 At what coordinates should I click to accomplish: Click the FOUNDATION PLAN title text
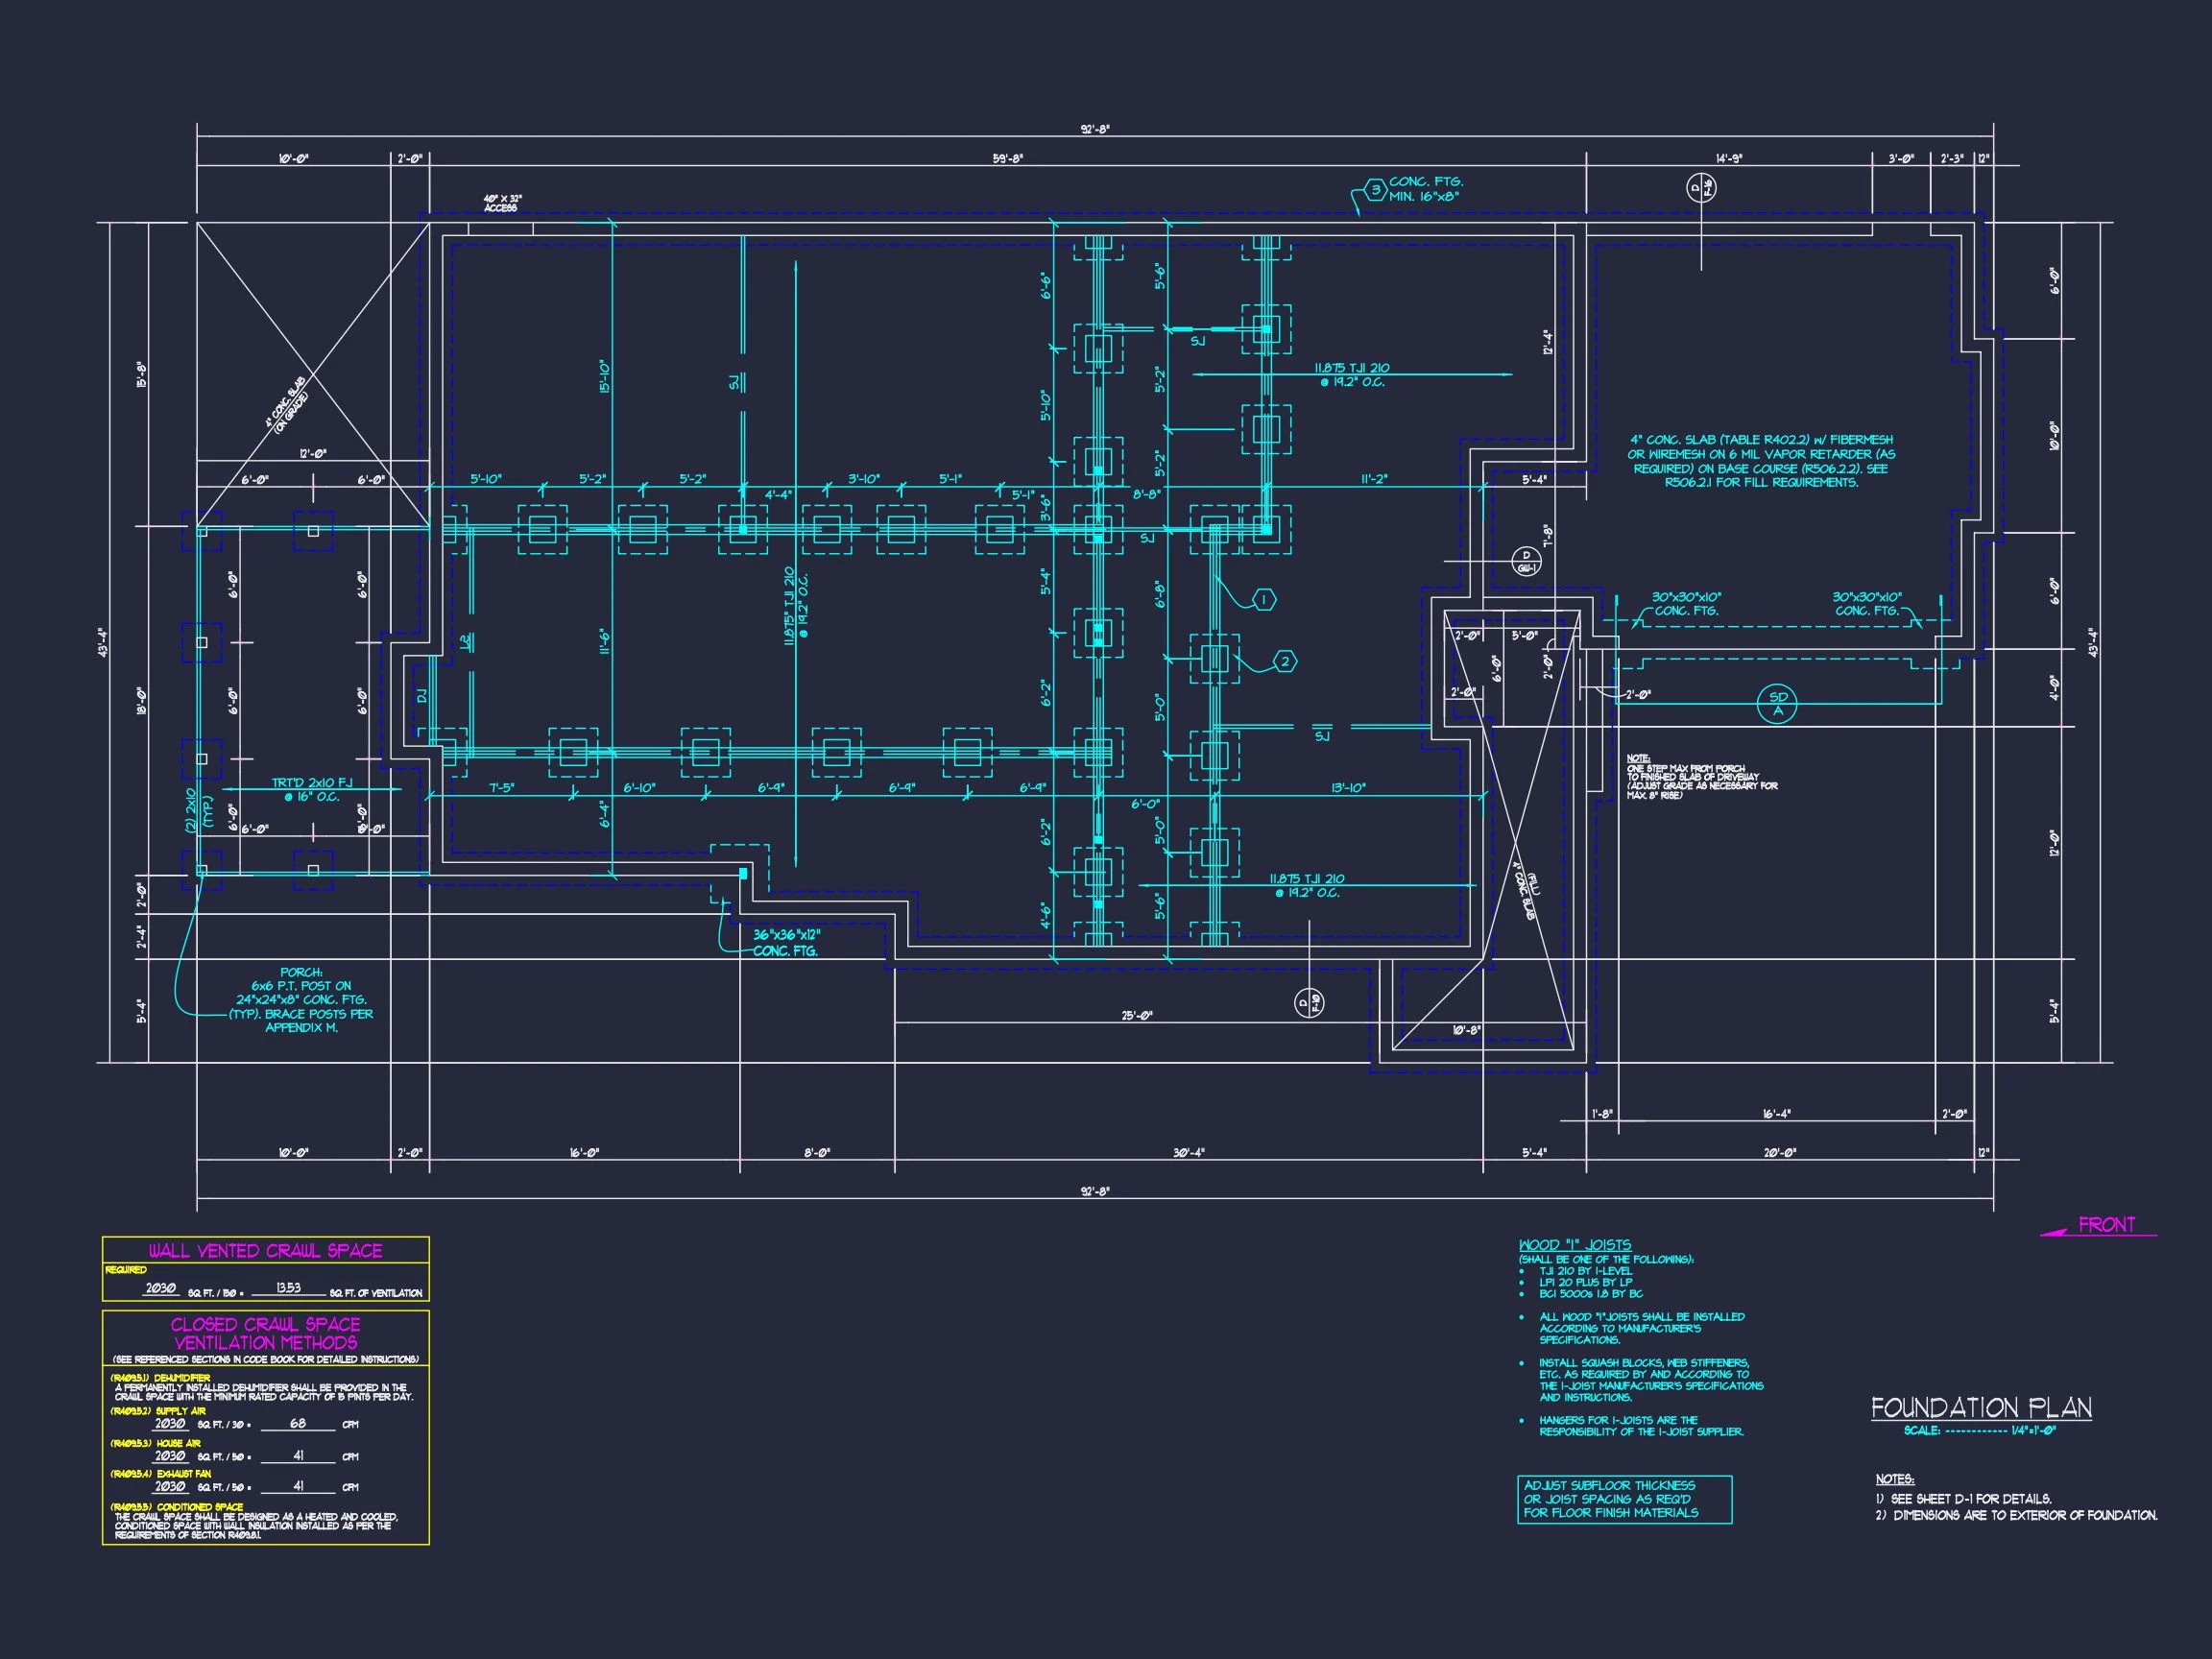[1981, 1408]
